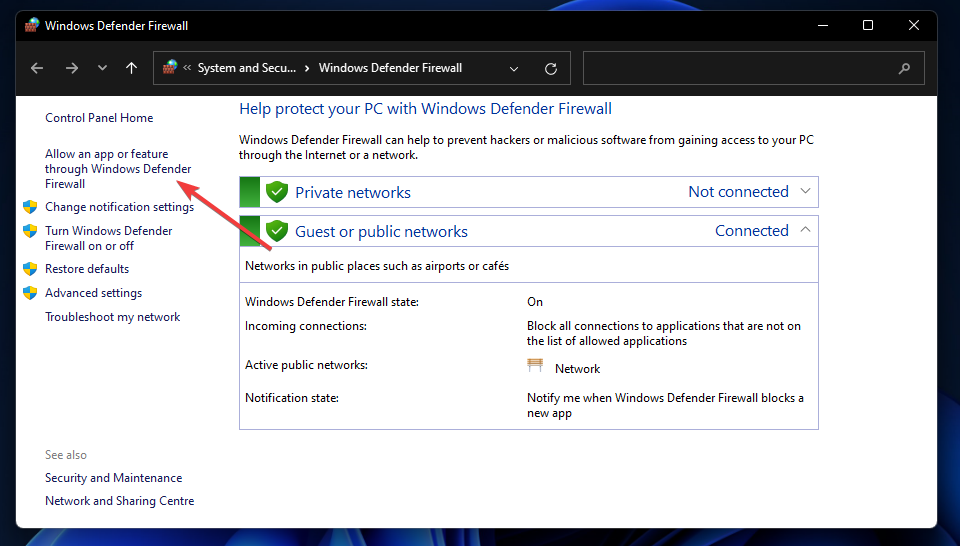Image resolution: width=960 pixels, height=546 pixels.
Task: Click the magnifier search icon
Action: tap(904, 69)
